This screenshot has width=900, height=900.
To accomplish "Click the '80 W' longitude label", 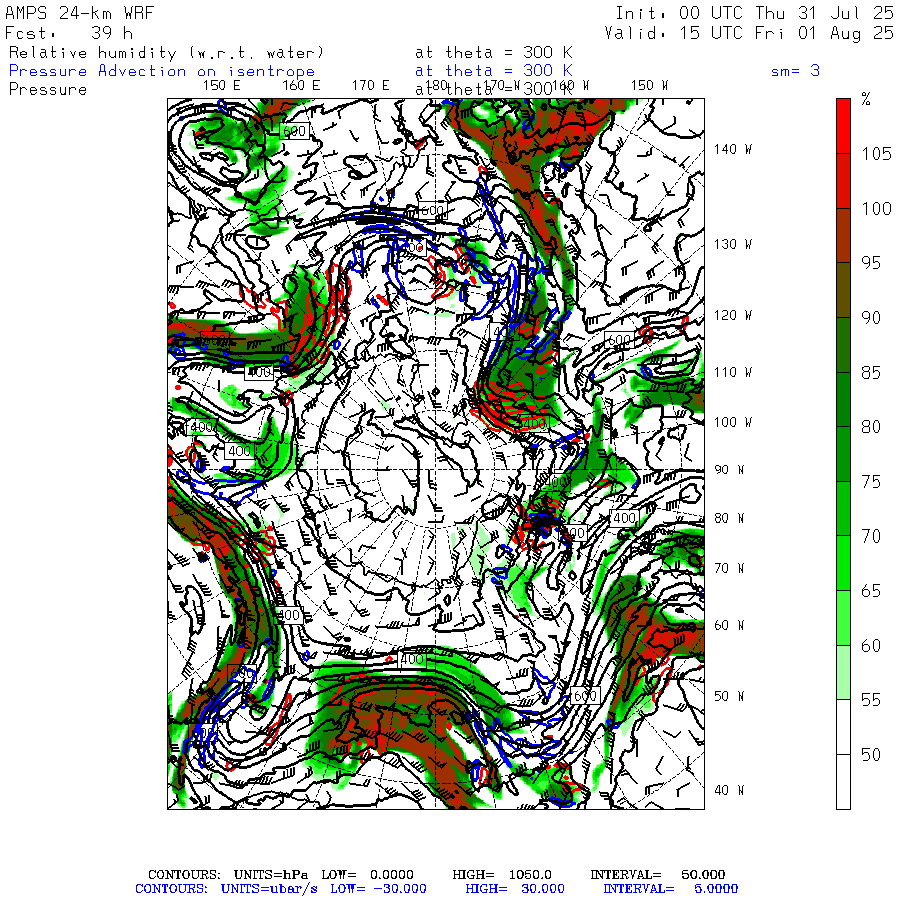I will tap(729, 518).
